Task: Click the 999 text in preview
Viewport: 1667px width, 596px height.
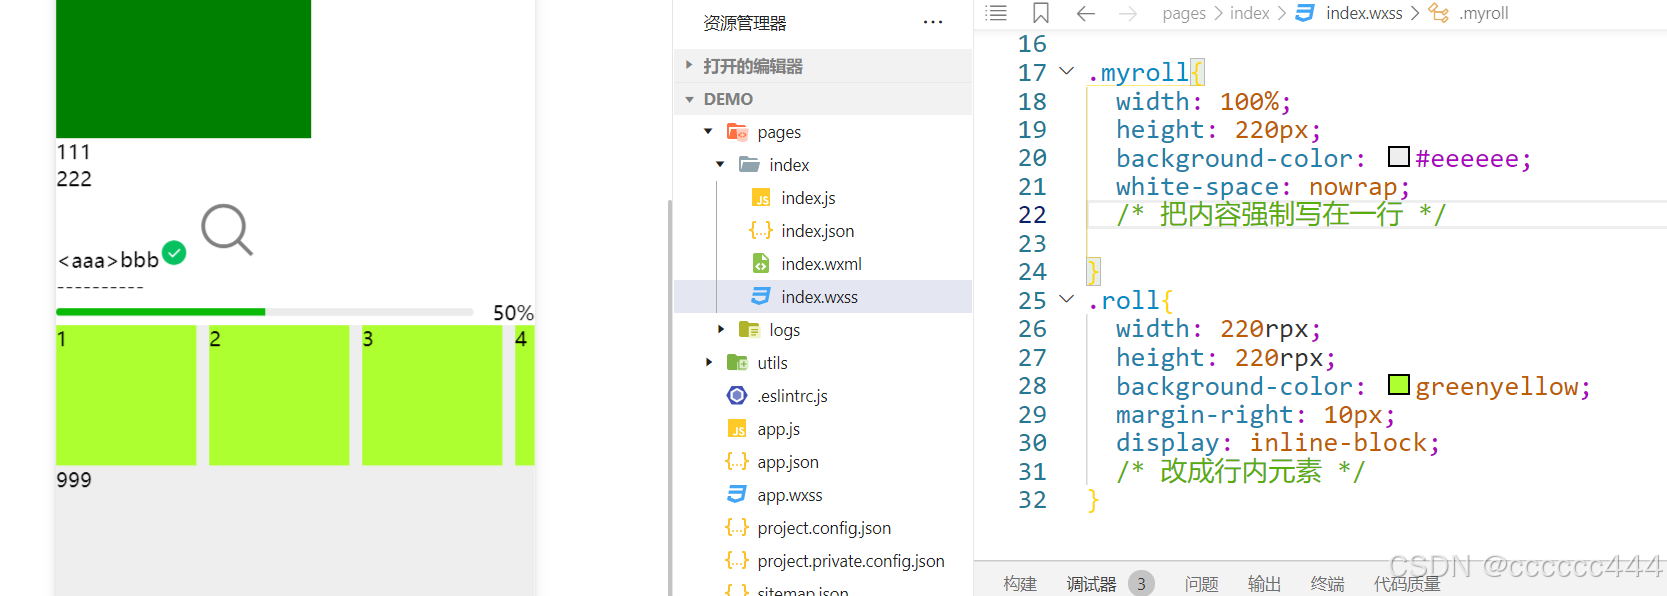Action: (x=74, y=480)
